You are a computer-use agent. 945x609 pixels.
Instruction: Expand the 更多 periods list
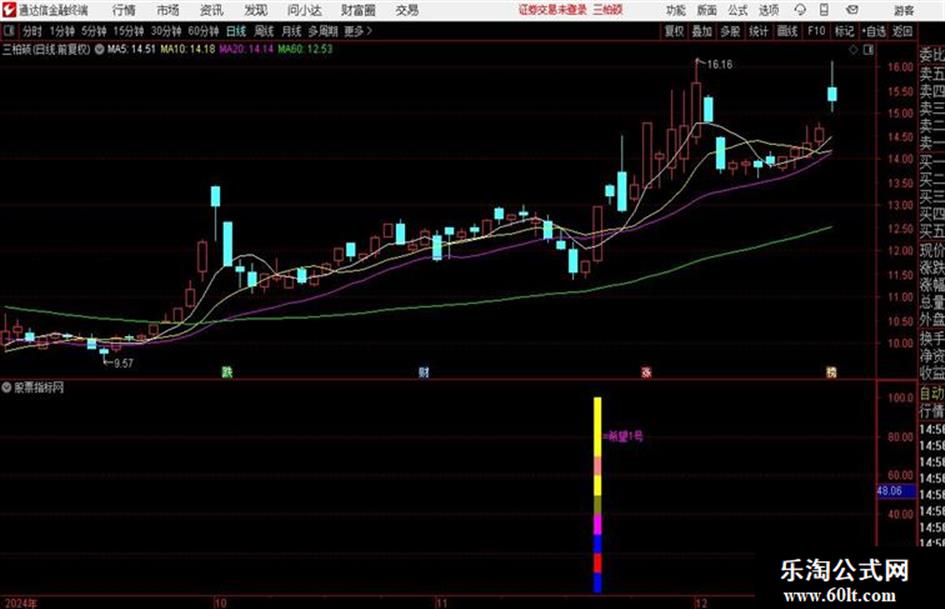(x=358, y=31)
